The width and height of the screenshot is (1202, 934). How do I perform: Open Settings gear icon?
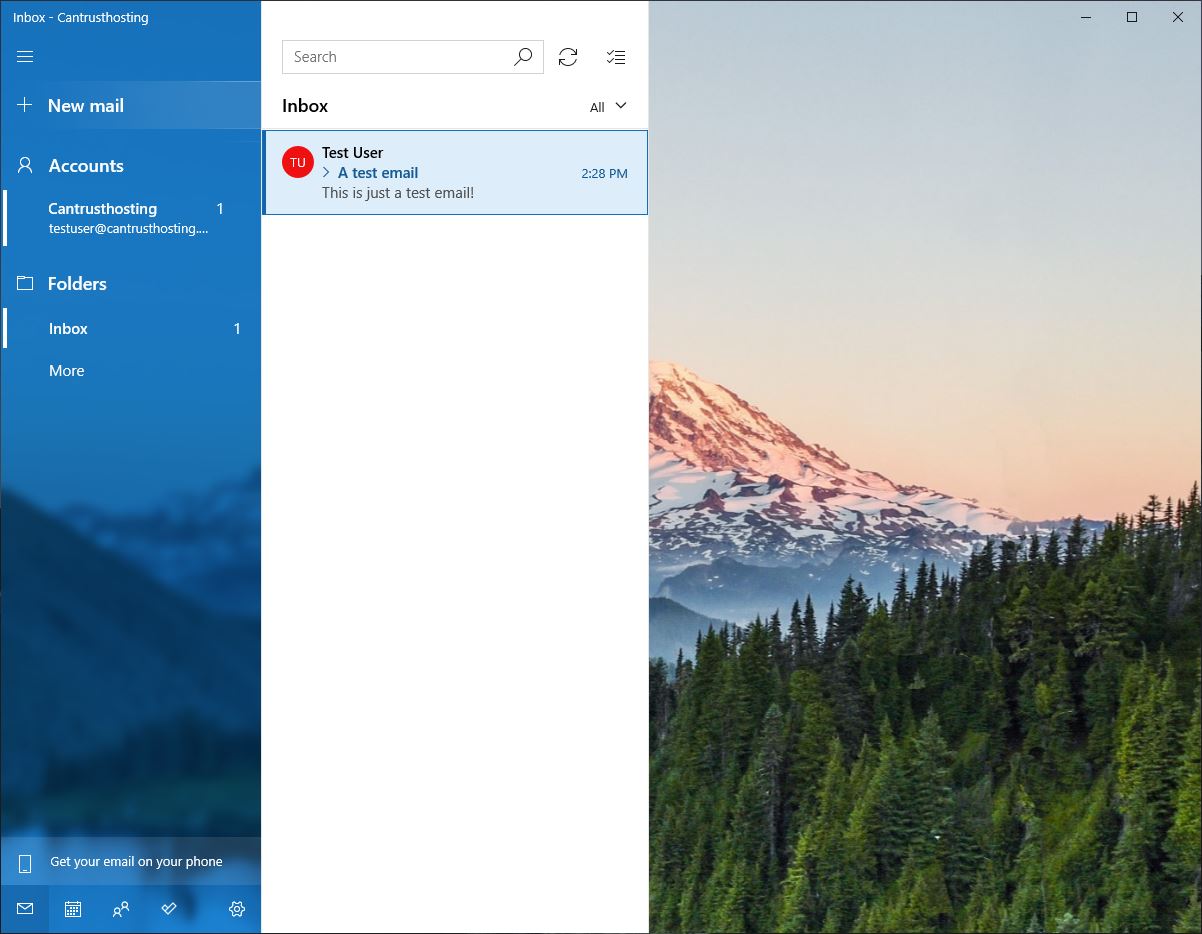click(237, 909)
